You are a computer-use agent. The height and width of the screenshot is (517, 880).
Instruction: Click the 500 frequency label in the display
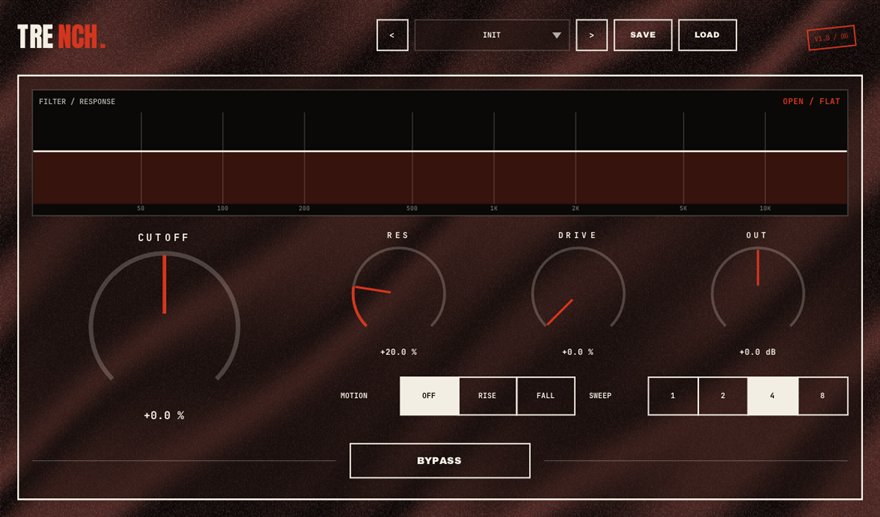coord(412,208)
